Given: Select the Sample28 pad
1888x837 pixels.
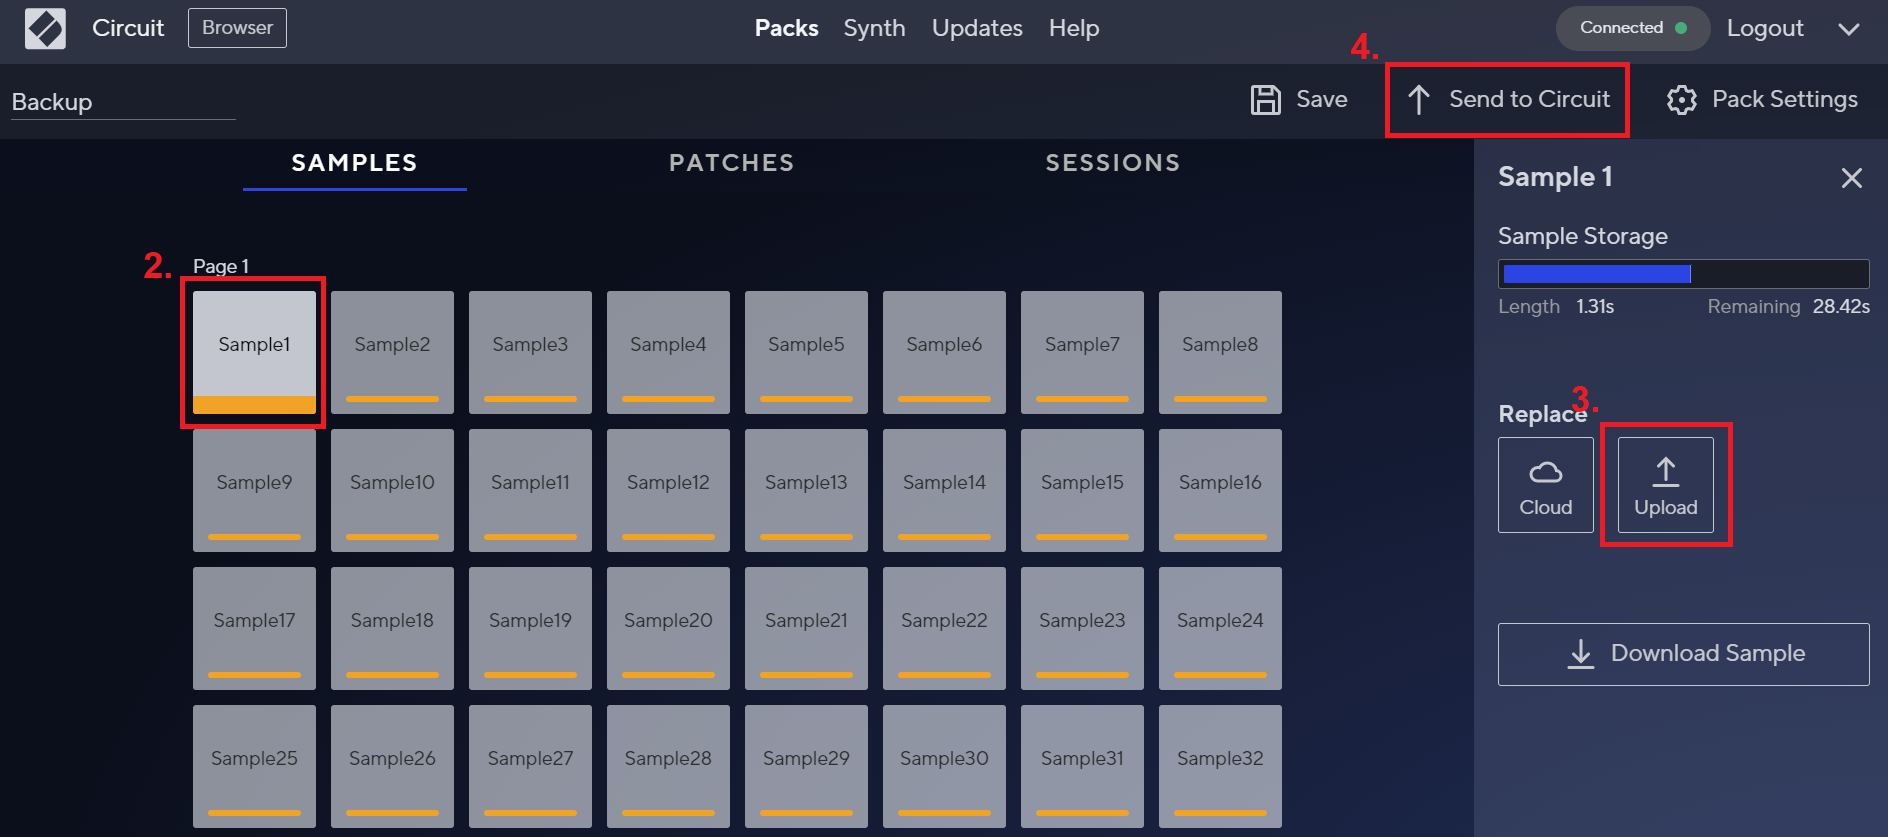Looking at the screenshot, I should [x=668, y=766].
